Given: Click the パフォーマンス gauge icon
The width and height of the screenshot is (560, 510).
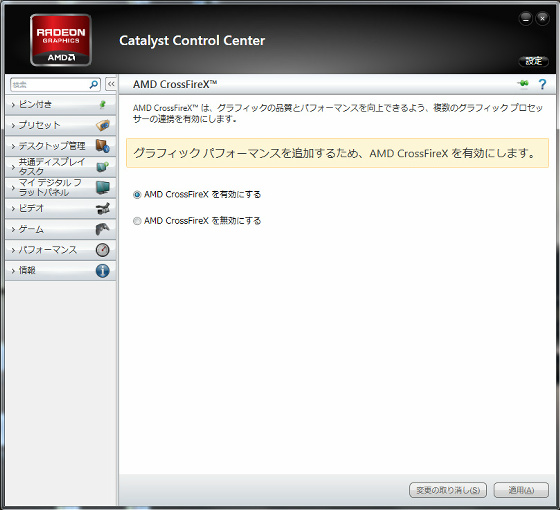Looking at the screenshot, I should 103,250.
